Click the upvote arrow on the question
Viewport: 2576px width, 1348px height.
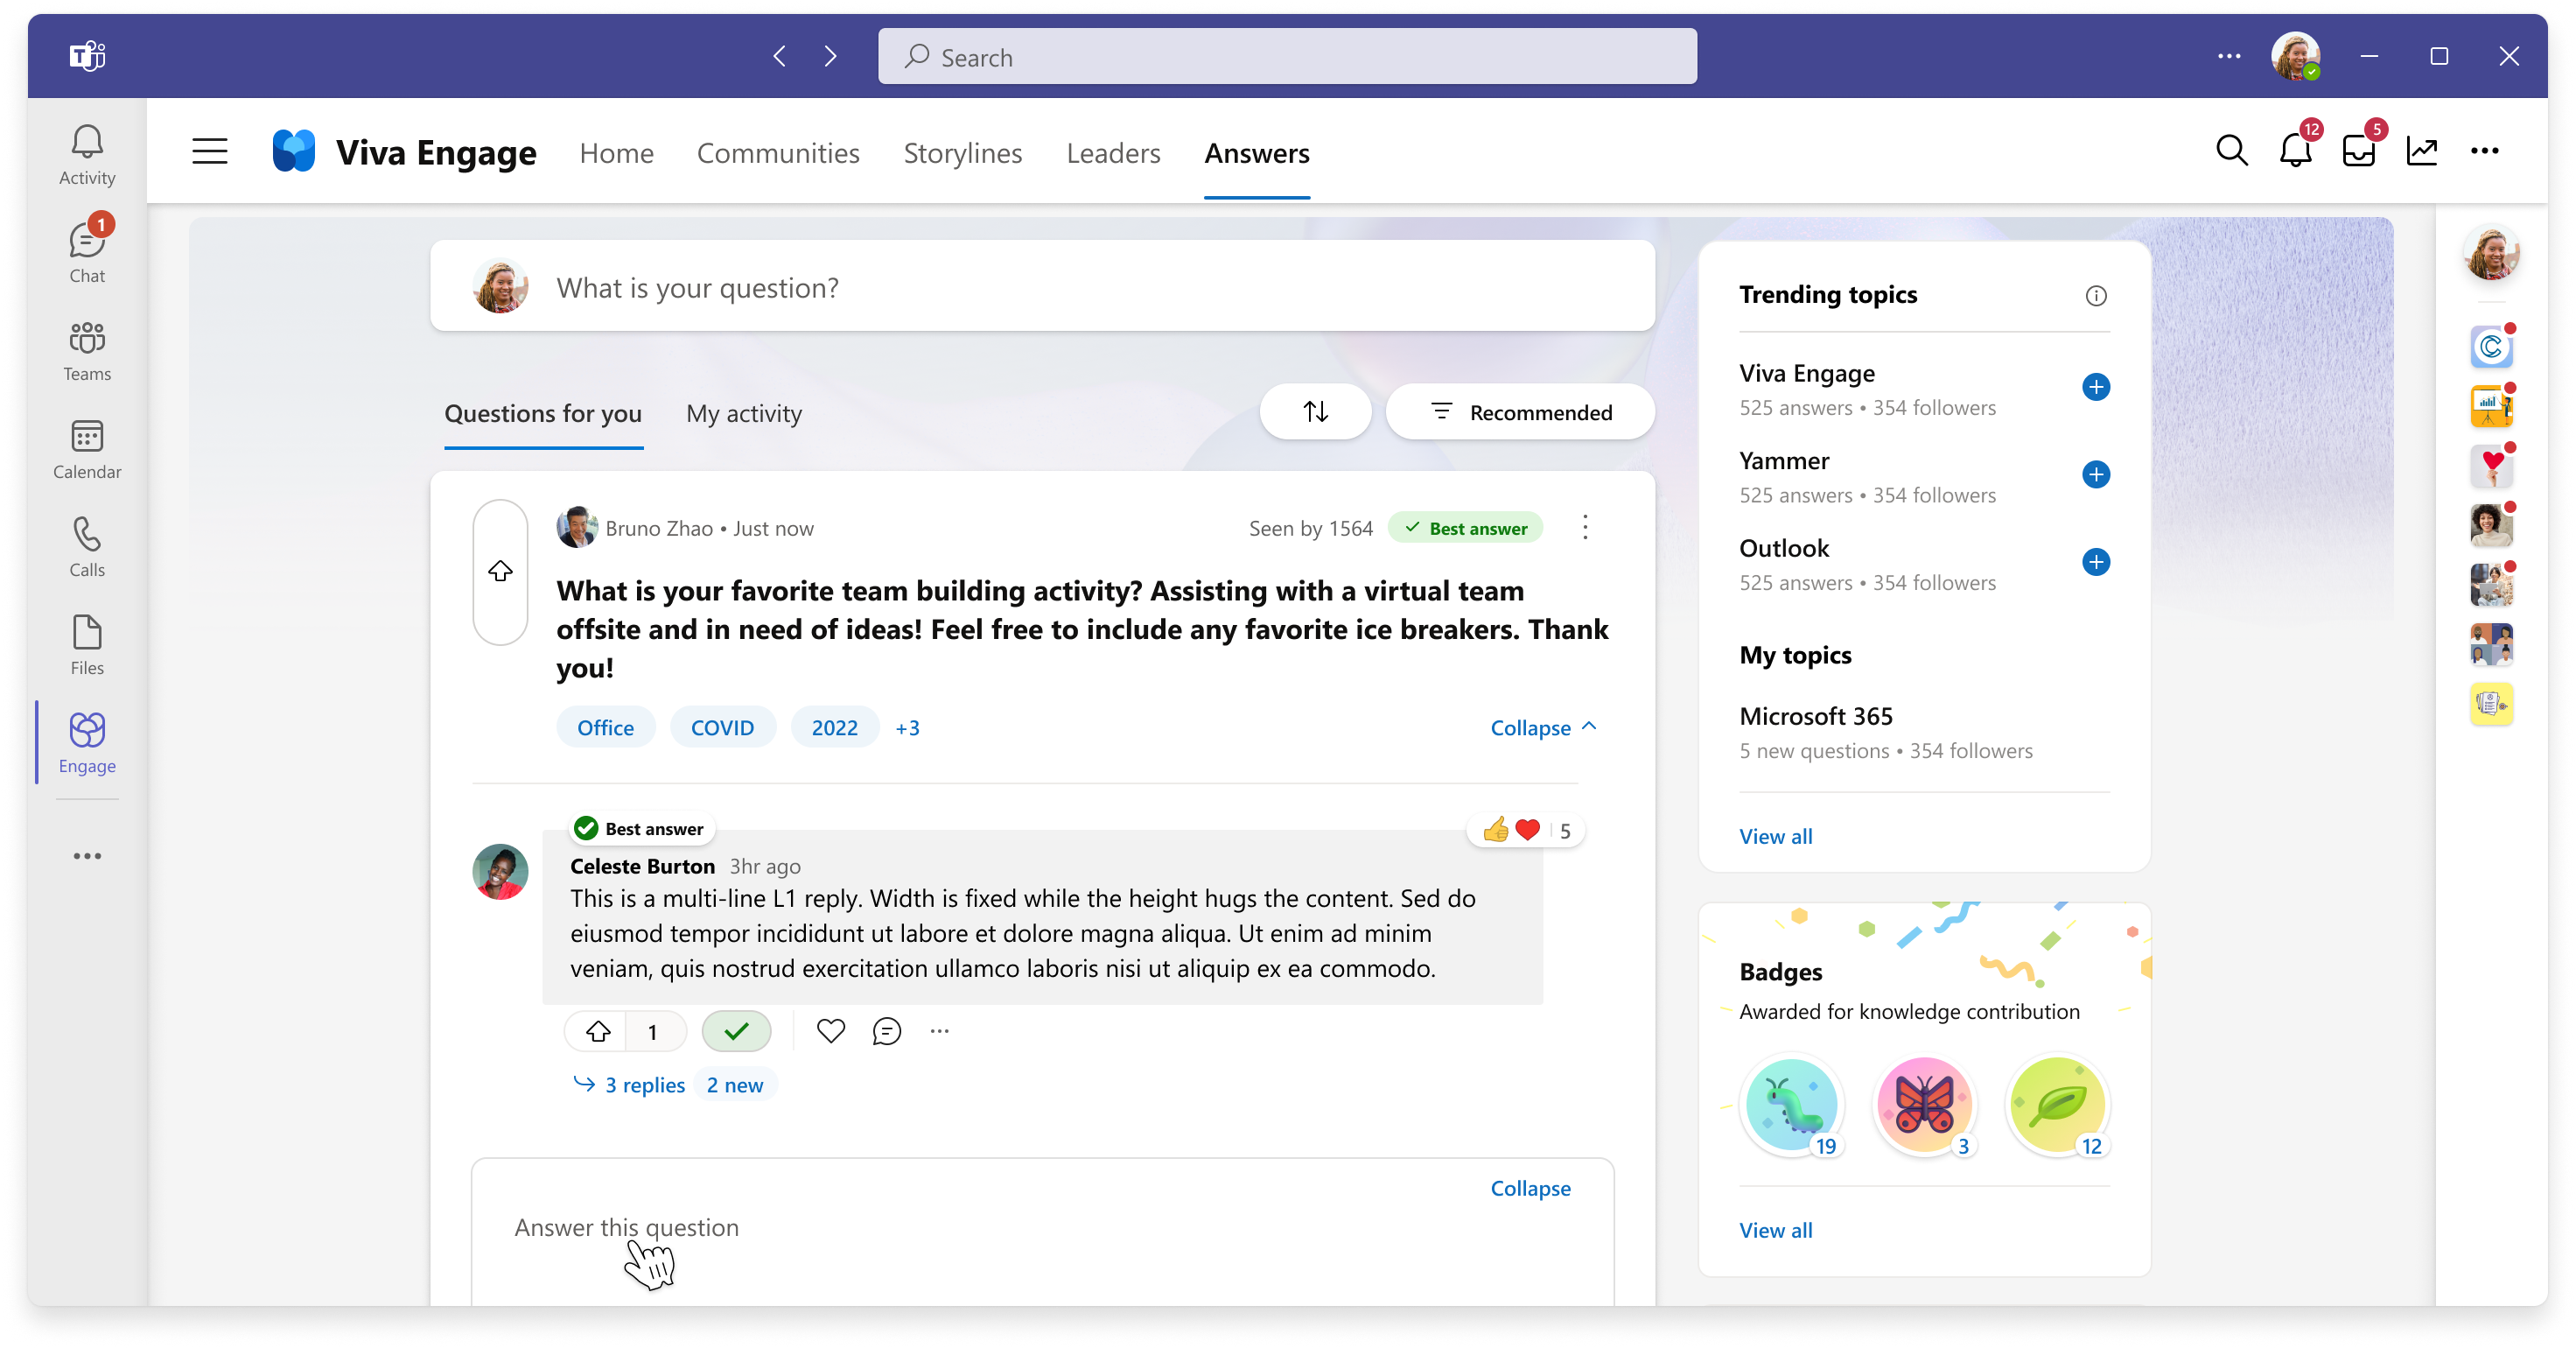click(x=500, y=569)
